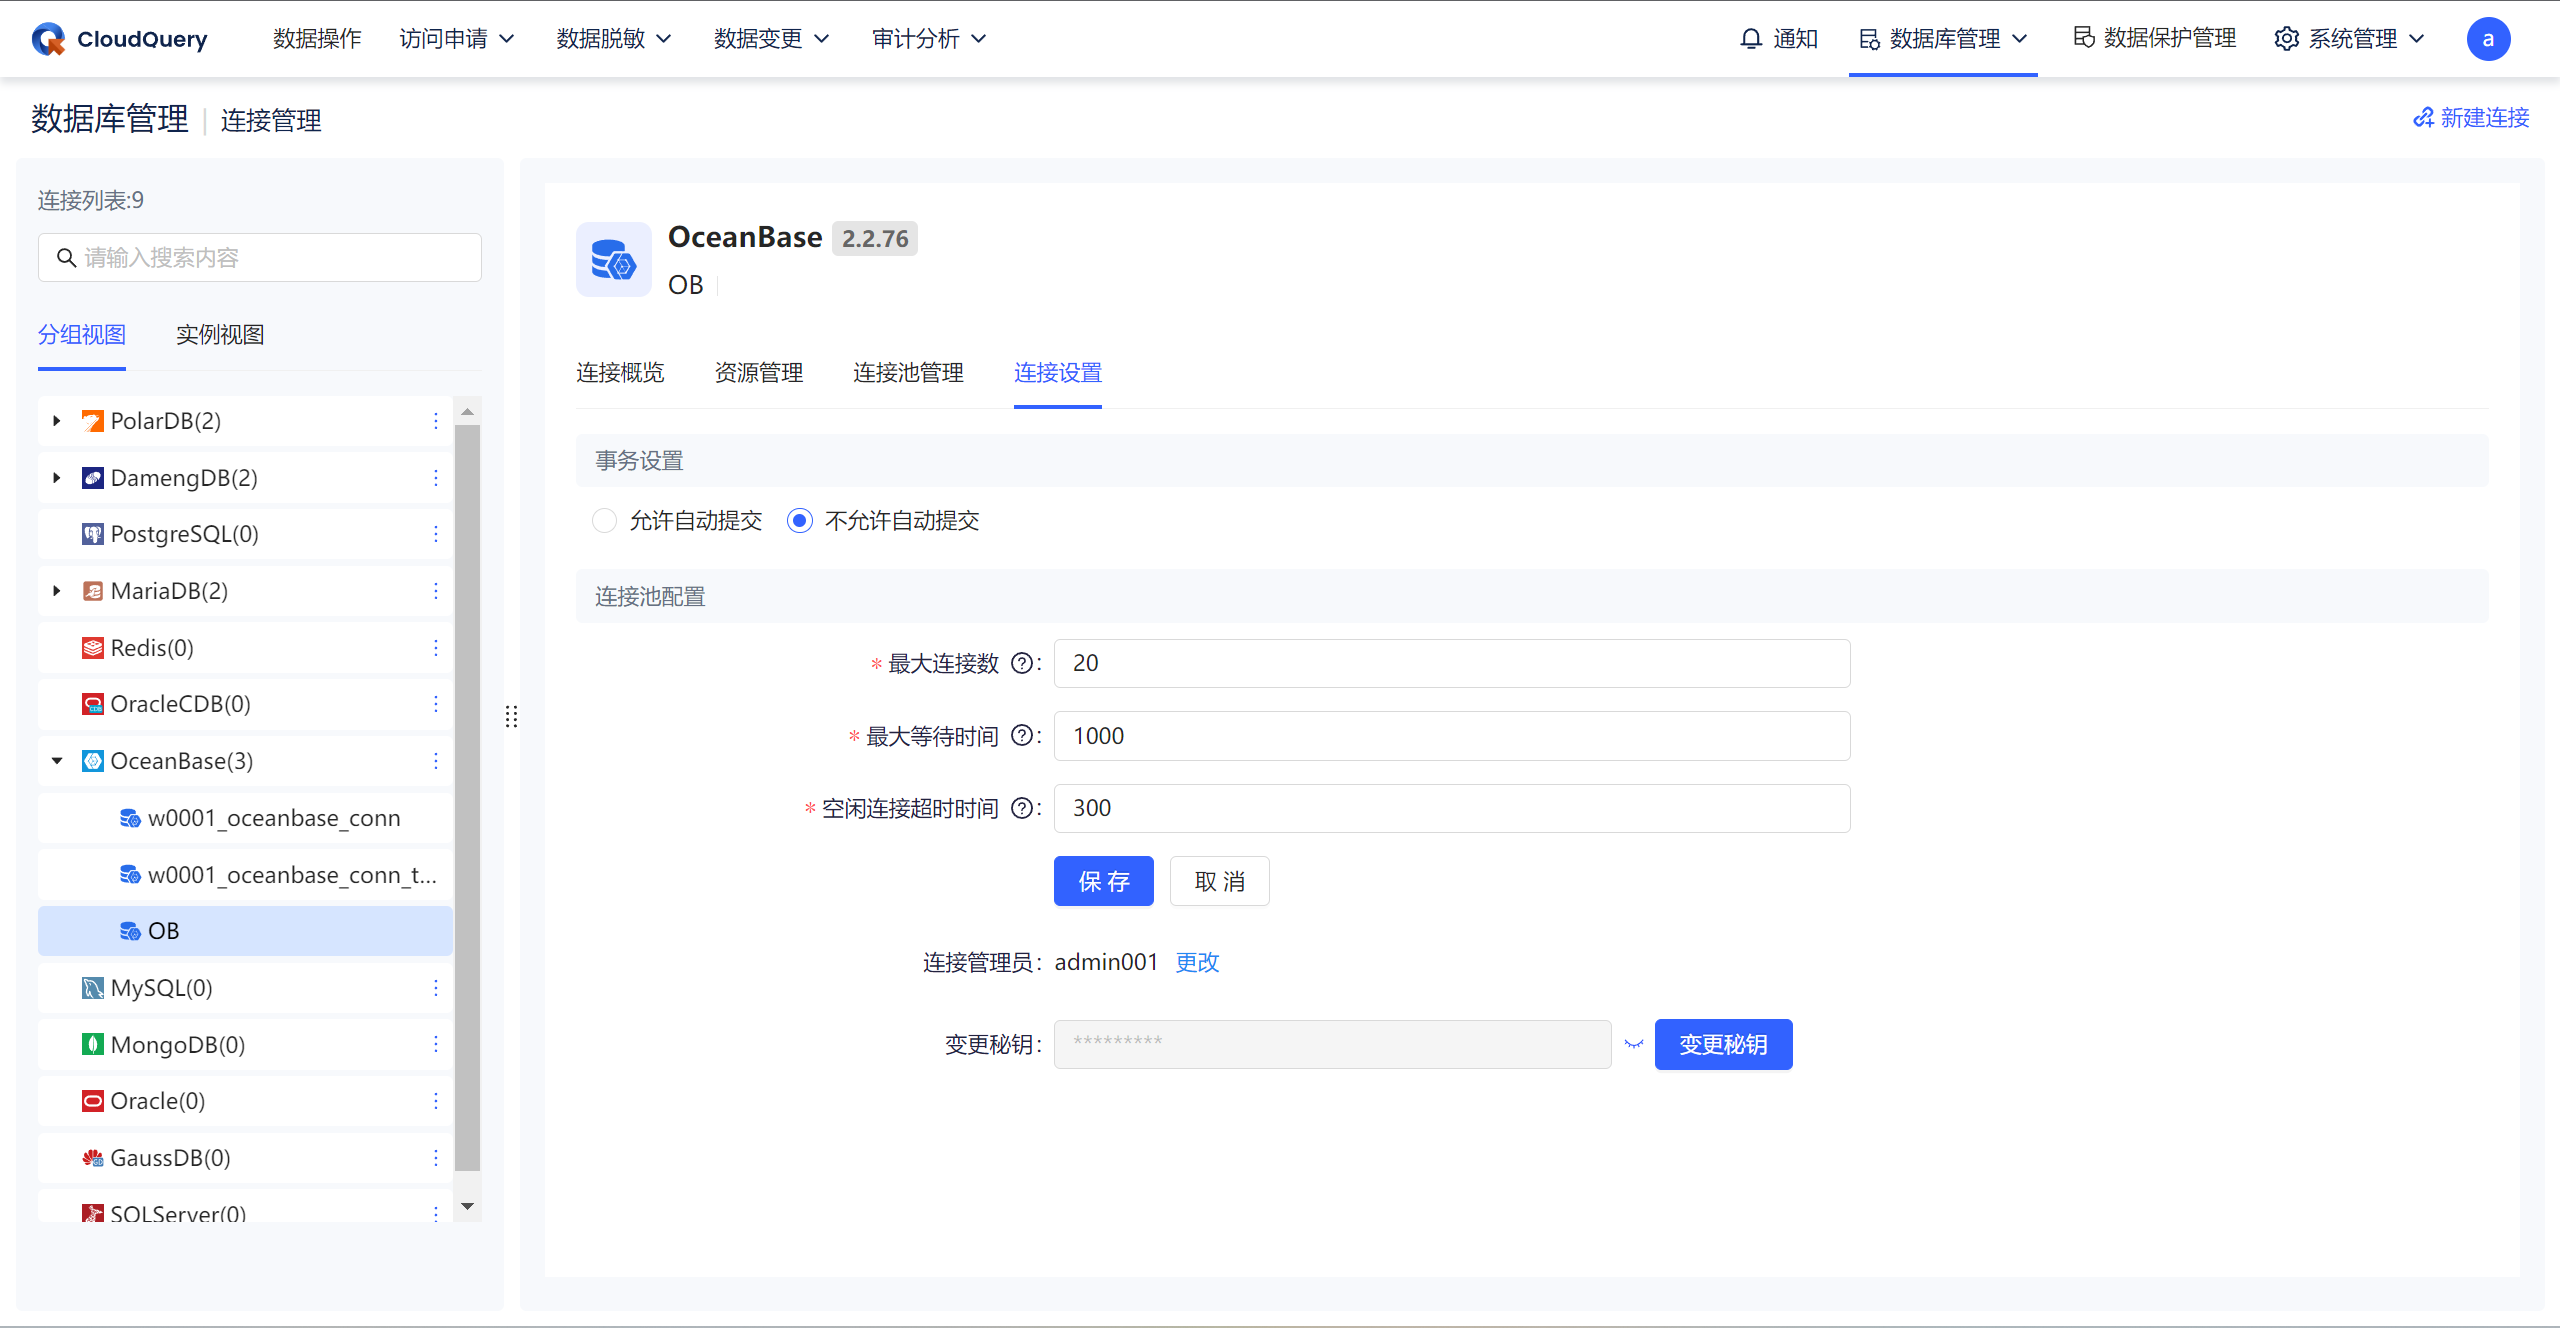Image resolution: width=2560 pixels, height=1328 pixels.
Task: Click the connection list scrollbar down arrow
Action: pos(467,1207)
